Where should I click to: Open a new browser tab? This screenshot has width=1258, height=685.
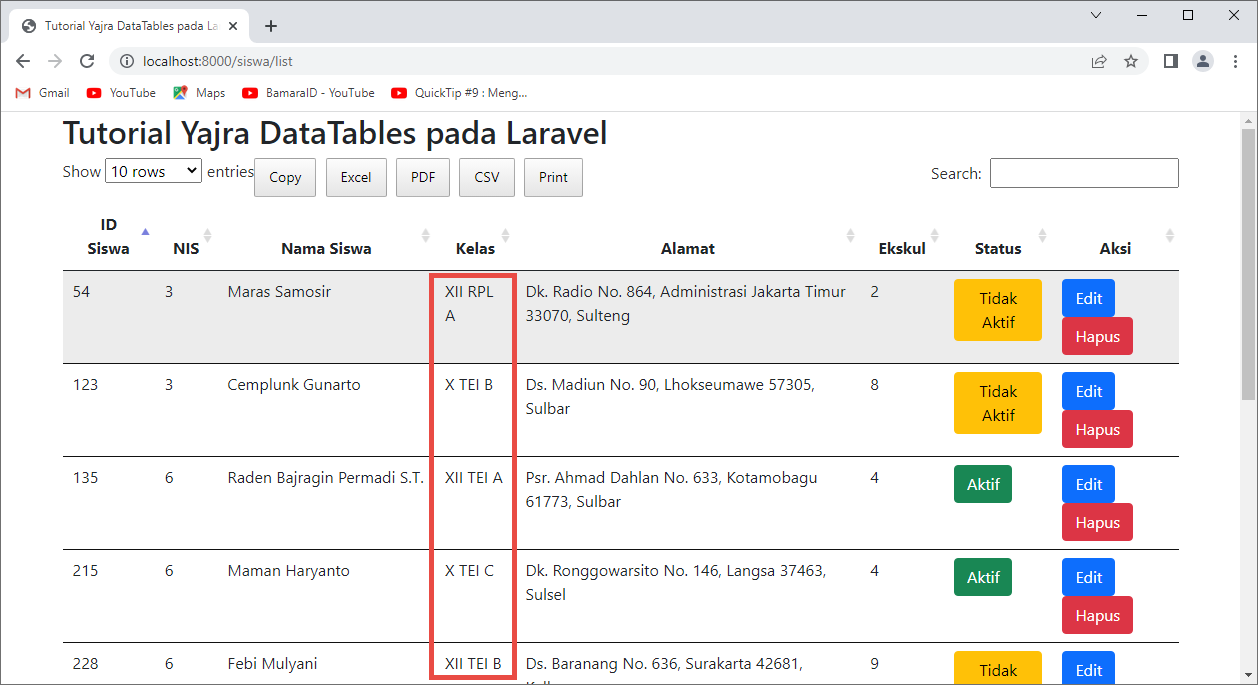click(271, 26)
